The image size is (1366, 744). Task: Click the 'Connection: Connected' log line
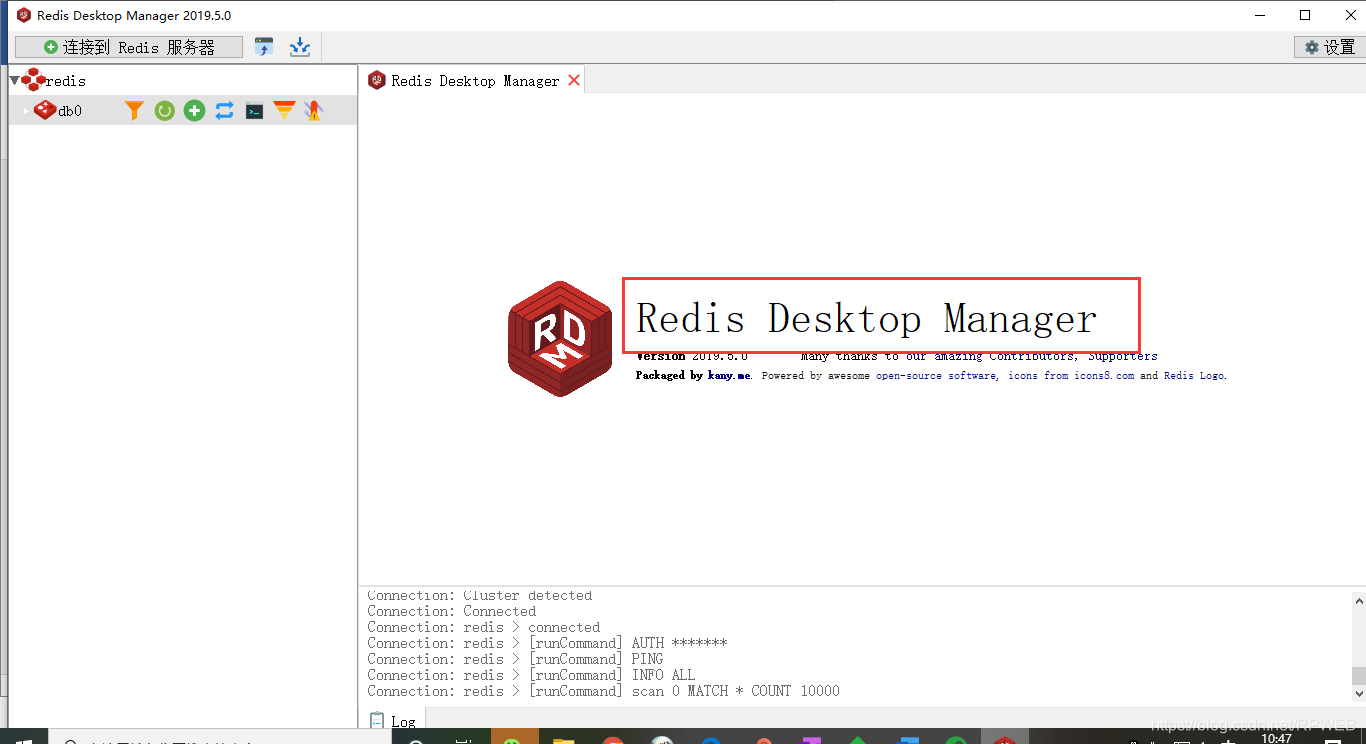(x=452, y=611)
